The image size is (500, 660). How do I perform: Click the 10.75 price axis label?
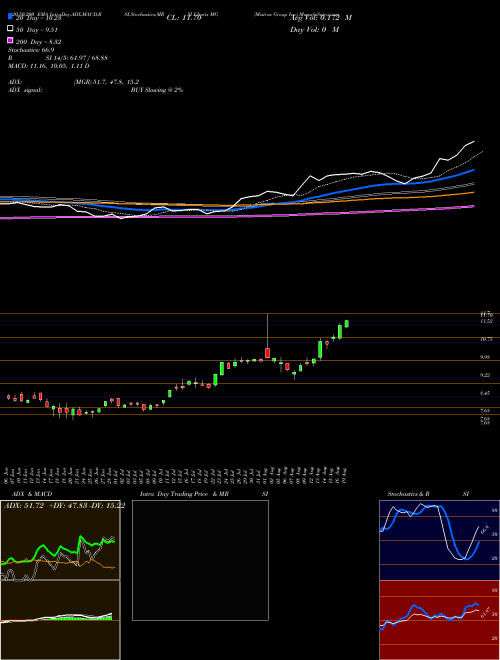(486, 339)
